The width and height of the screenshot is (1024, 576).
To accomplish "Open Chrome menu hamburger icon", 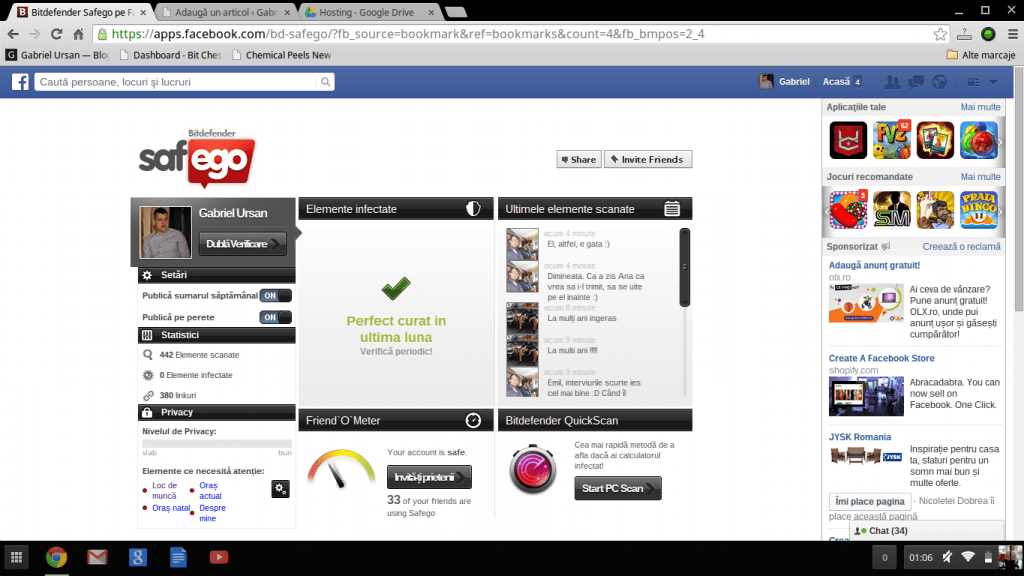I will tap(1013, 34).
